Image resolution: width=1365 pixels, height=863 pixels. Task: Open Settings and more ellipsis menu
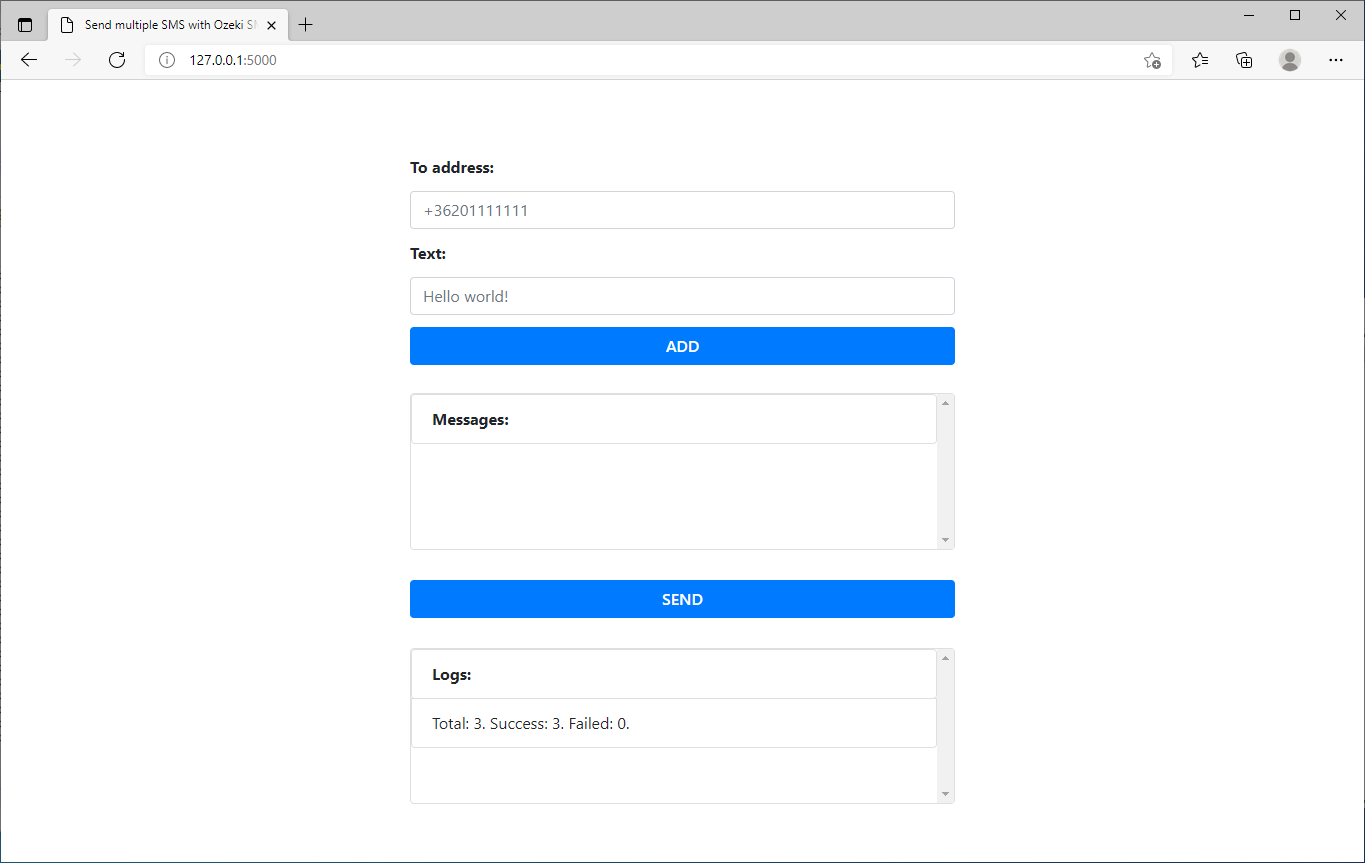[1336, 60]
